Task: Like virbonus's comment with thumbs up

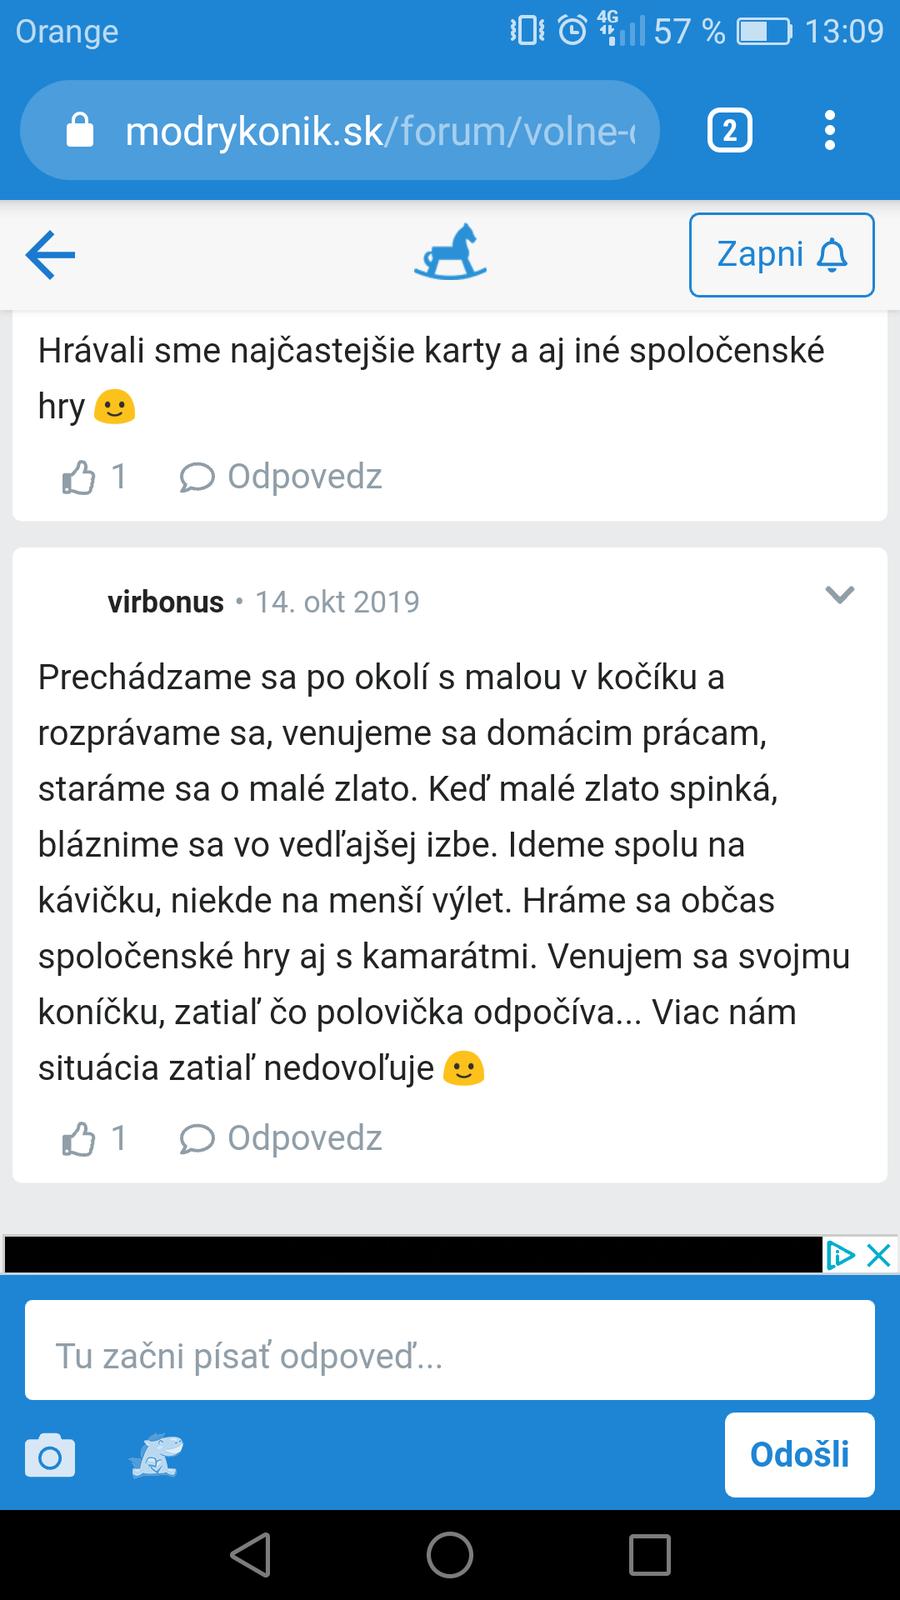Action: (x=80, y=1139)
